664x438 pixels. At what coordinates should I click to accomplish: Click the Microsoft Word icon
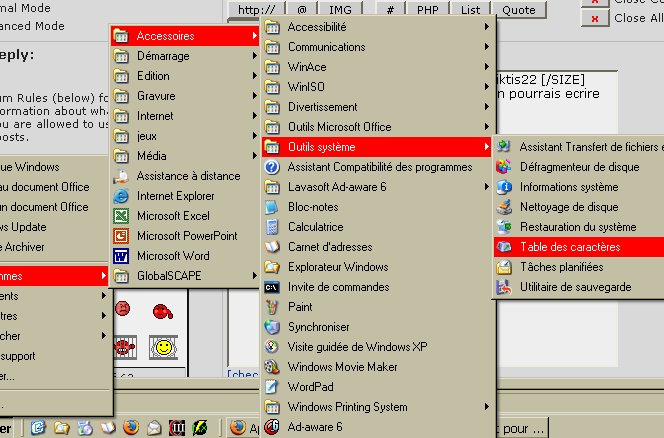[121, 256]
